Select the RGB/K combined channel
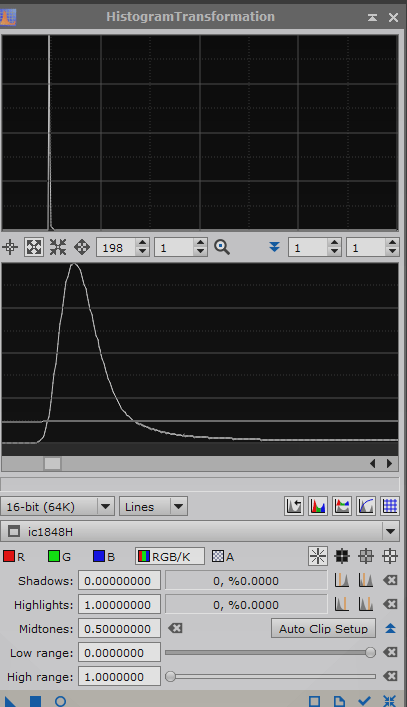The height and width of the screenshot is (707, 407). coord(169,556)
